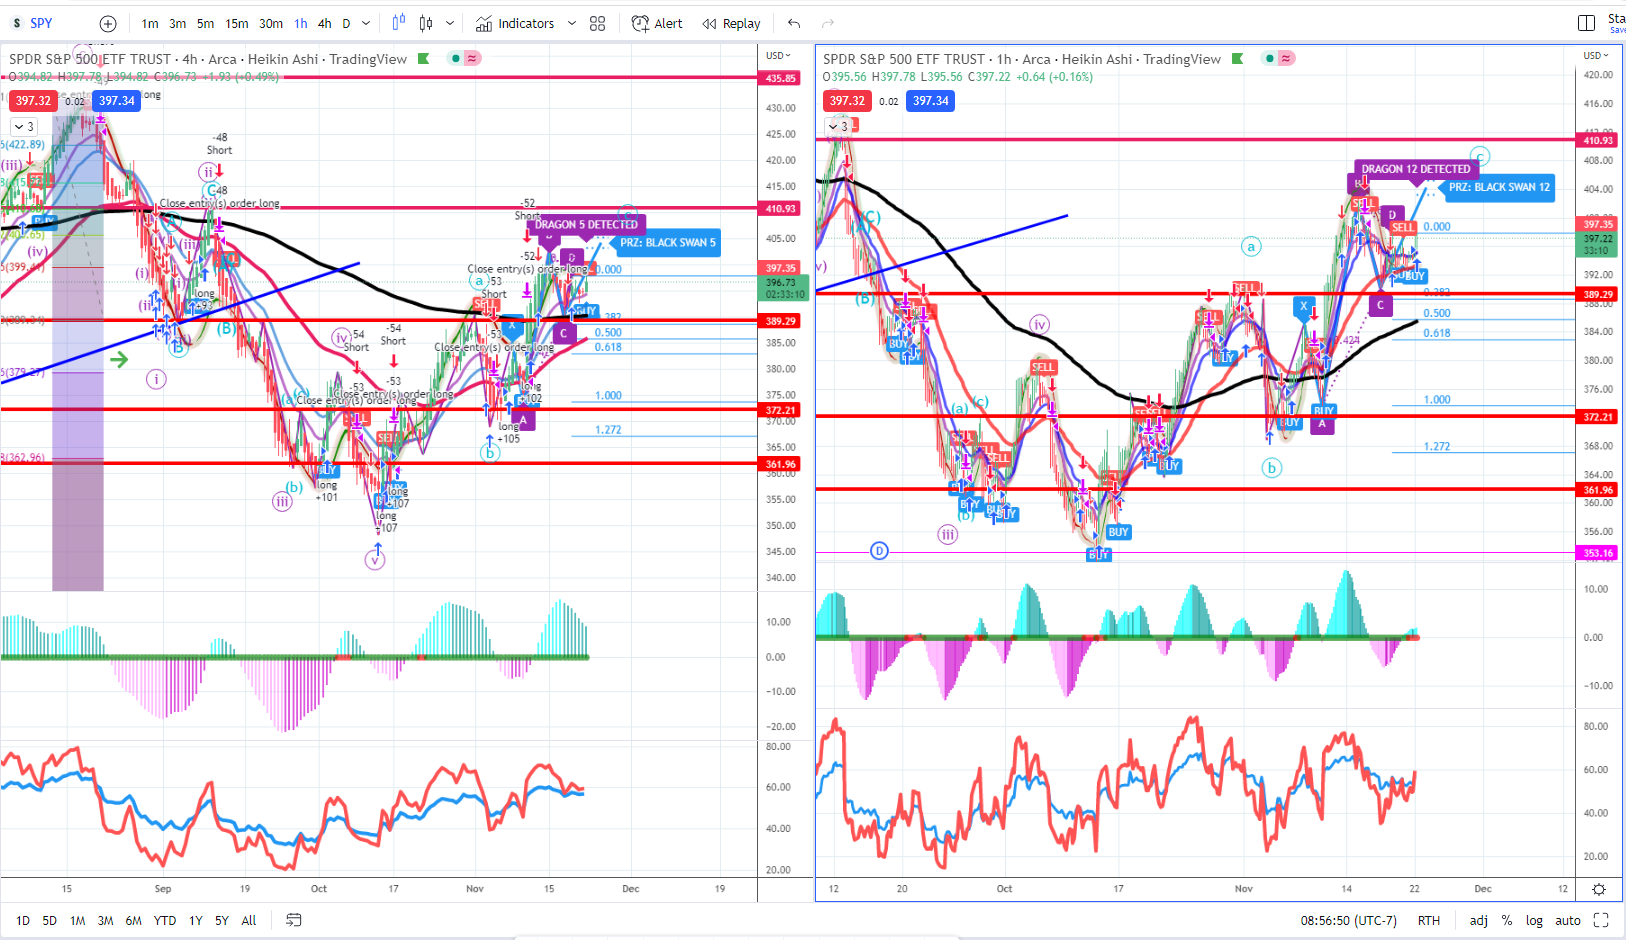Select the 3M date range
Image resolution: width=1626 pixels, height=940 pixels.
pyautogui.click(x=105, y=921)
